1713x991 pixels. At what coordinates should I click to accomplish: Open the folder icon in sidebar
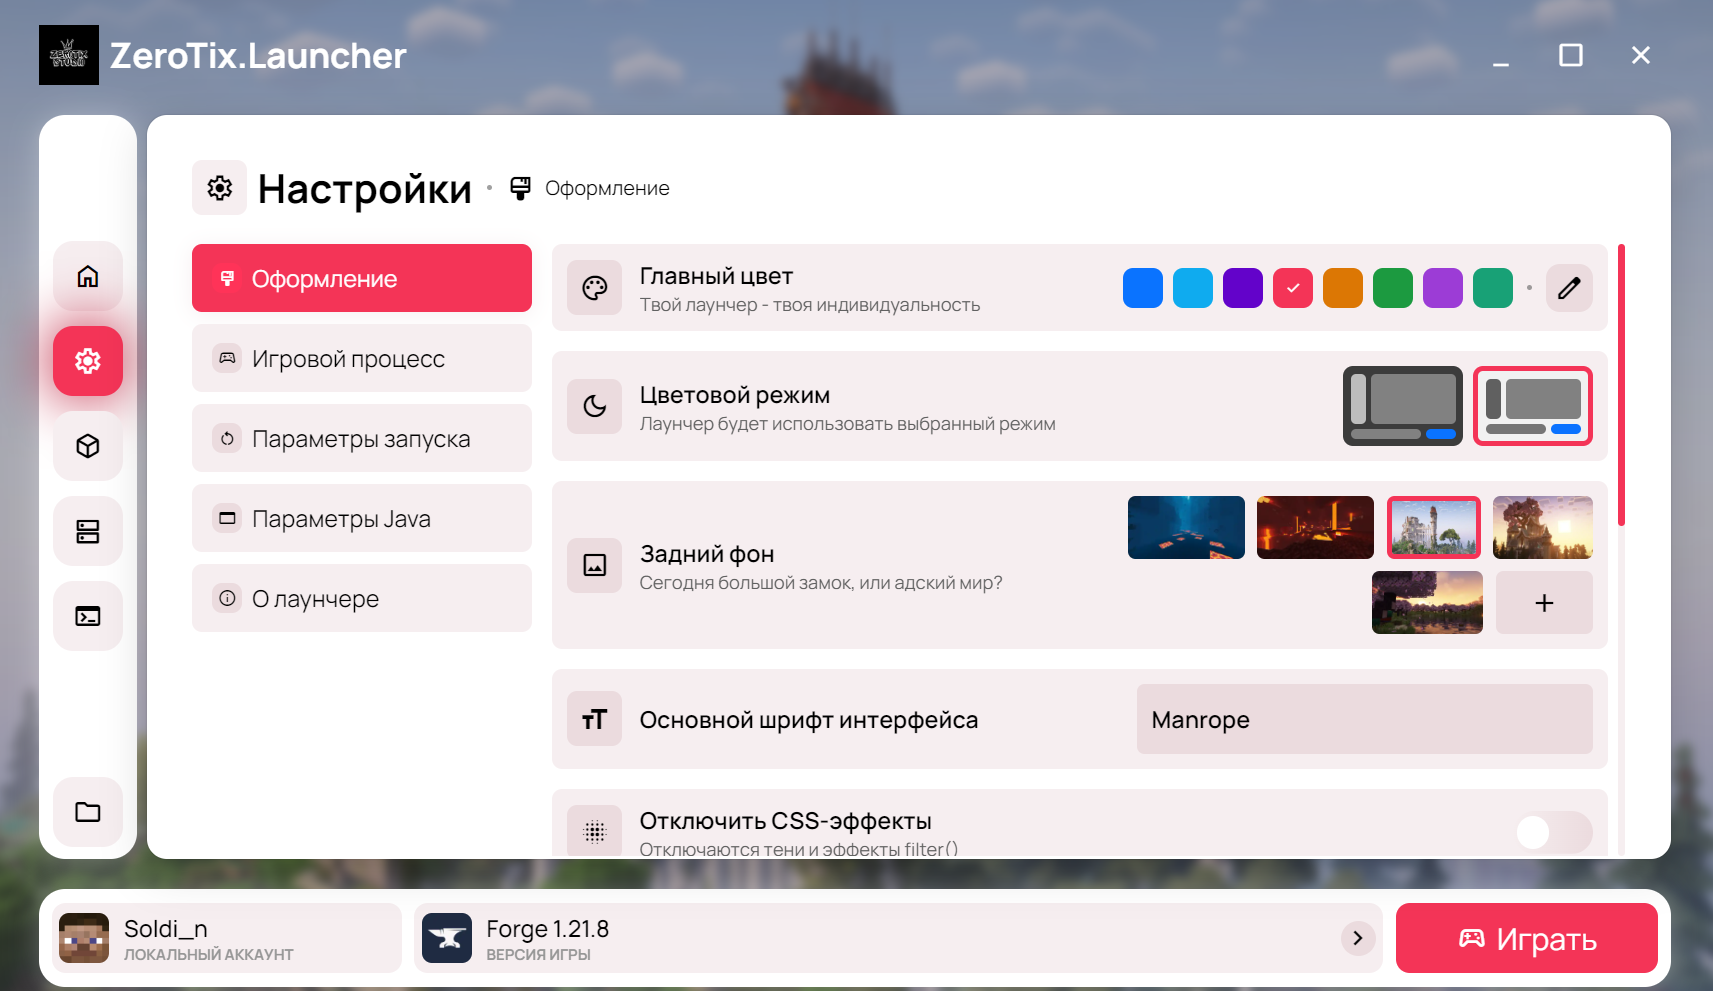pyautogui.click(x=88, y=812)
